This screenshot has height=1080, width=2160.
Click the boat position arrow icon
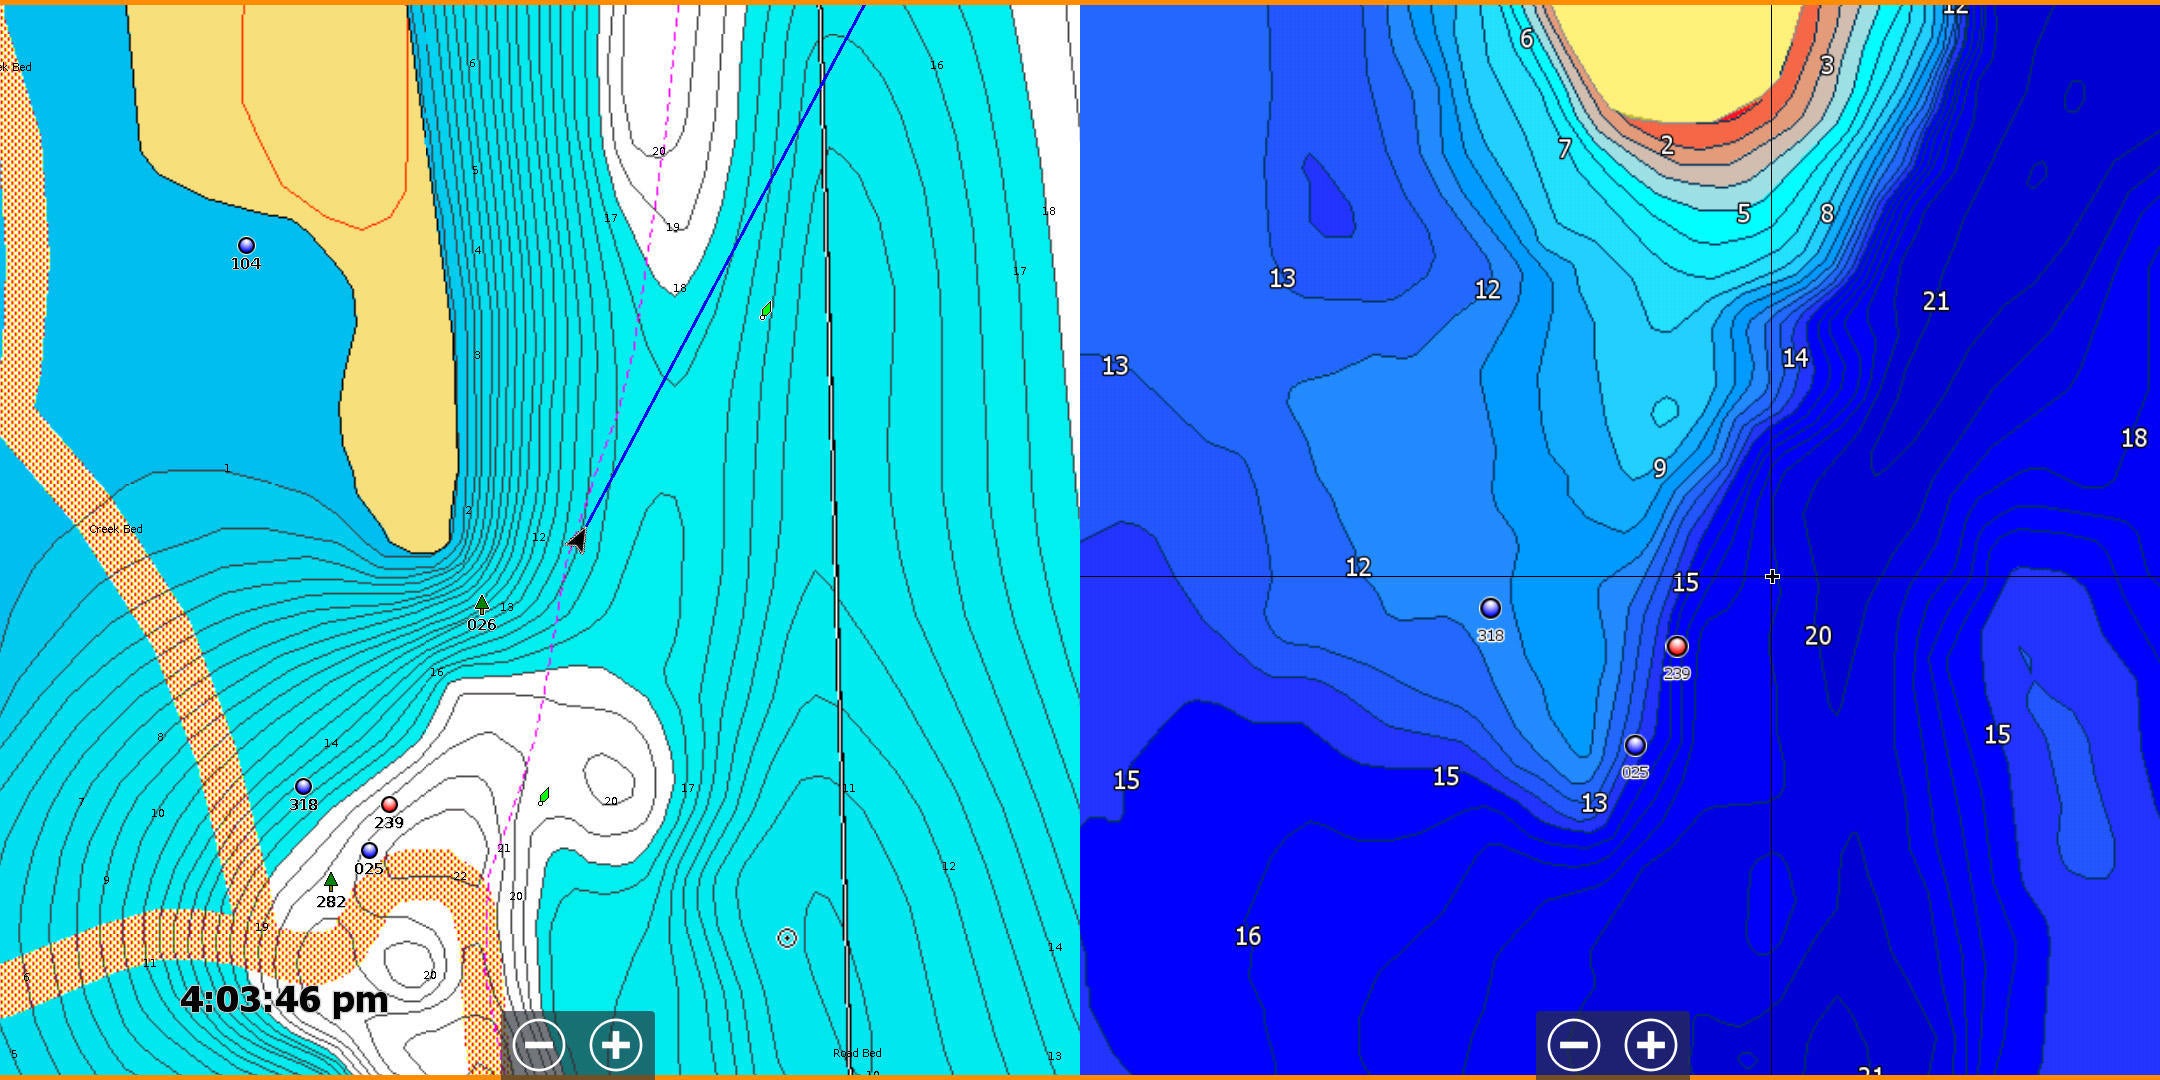coord(578,540)
